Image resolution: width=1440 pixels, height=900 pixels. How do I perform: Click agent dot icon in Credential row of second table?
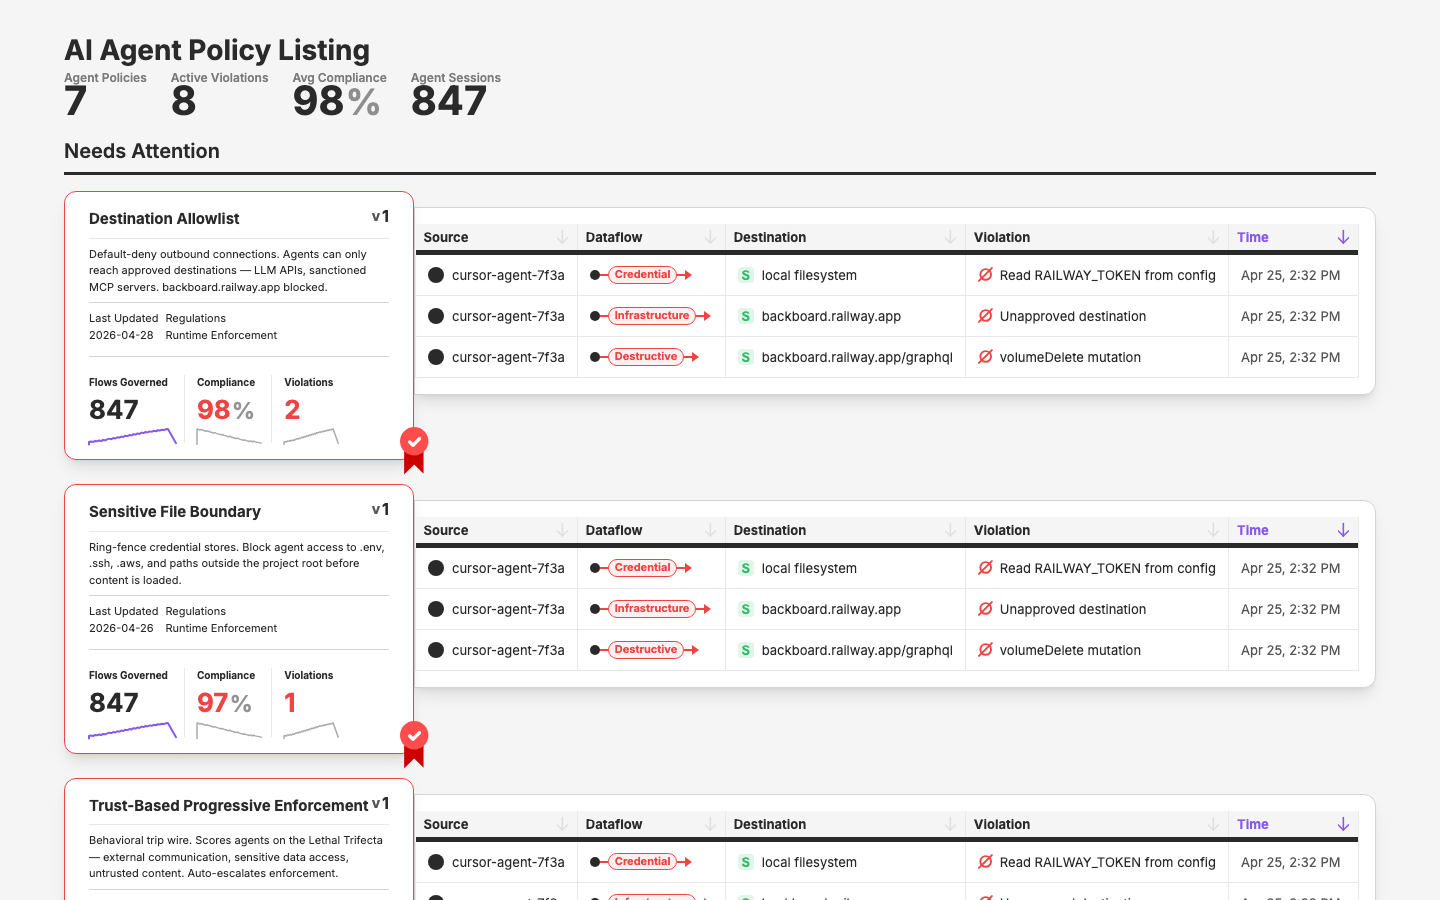[x=436, y=568]
